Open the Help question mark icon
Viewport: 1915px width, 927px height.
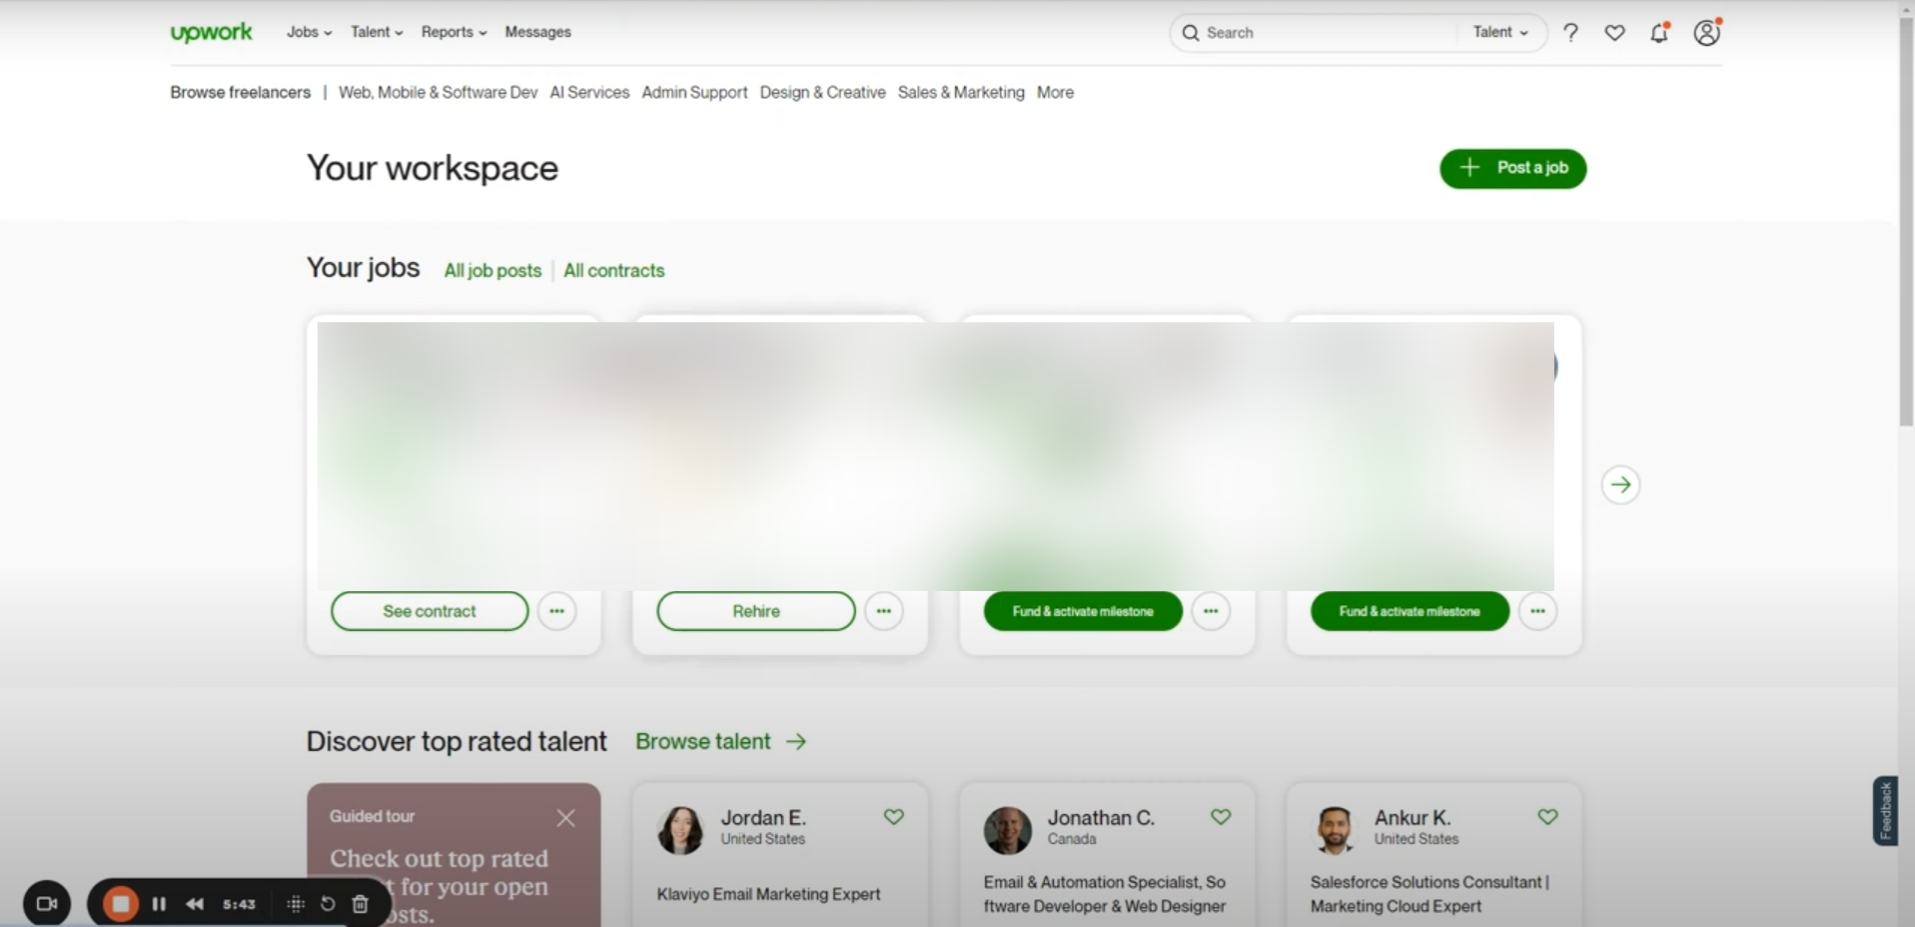coord(1571,33)
